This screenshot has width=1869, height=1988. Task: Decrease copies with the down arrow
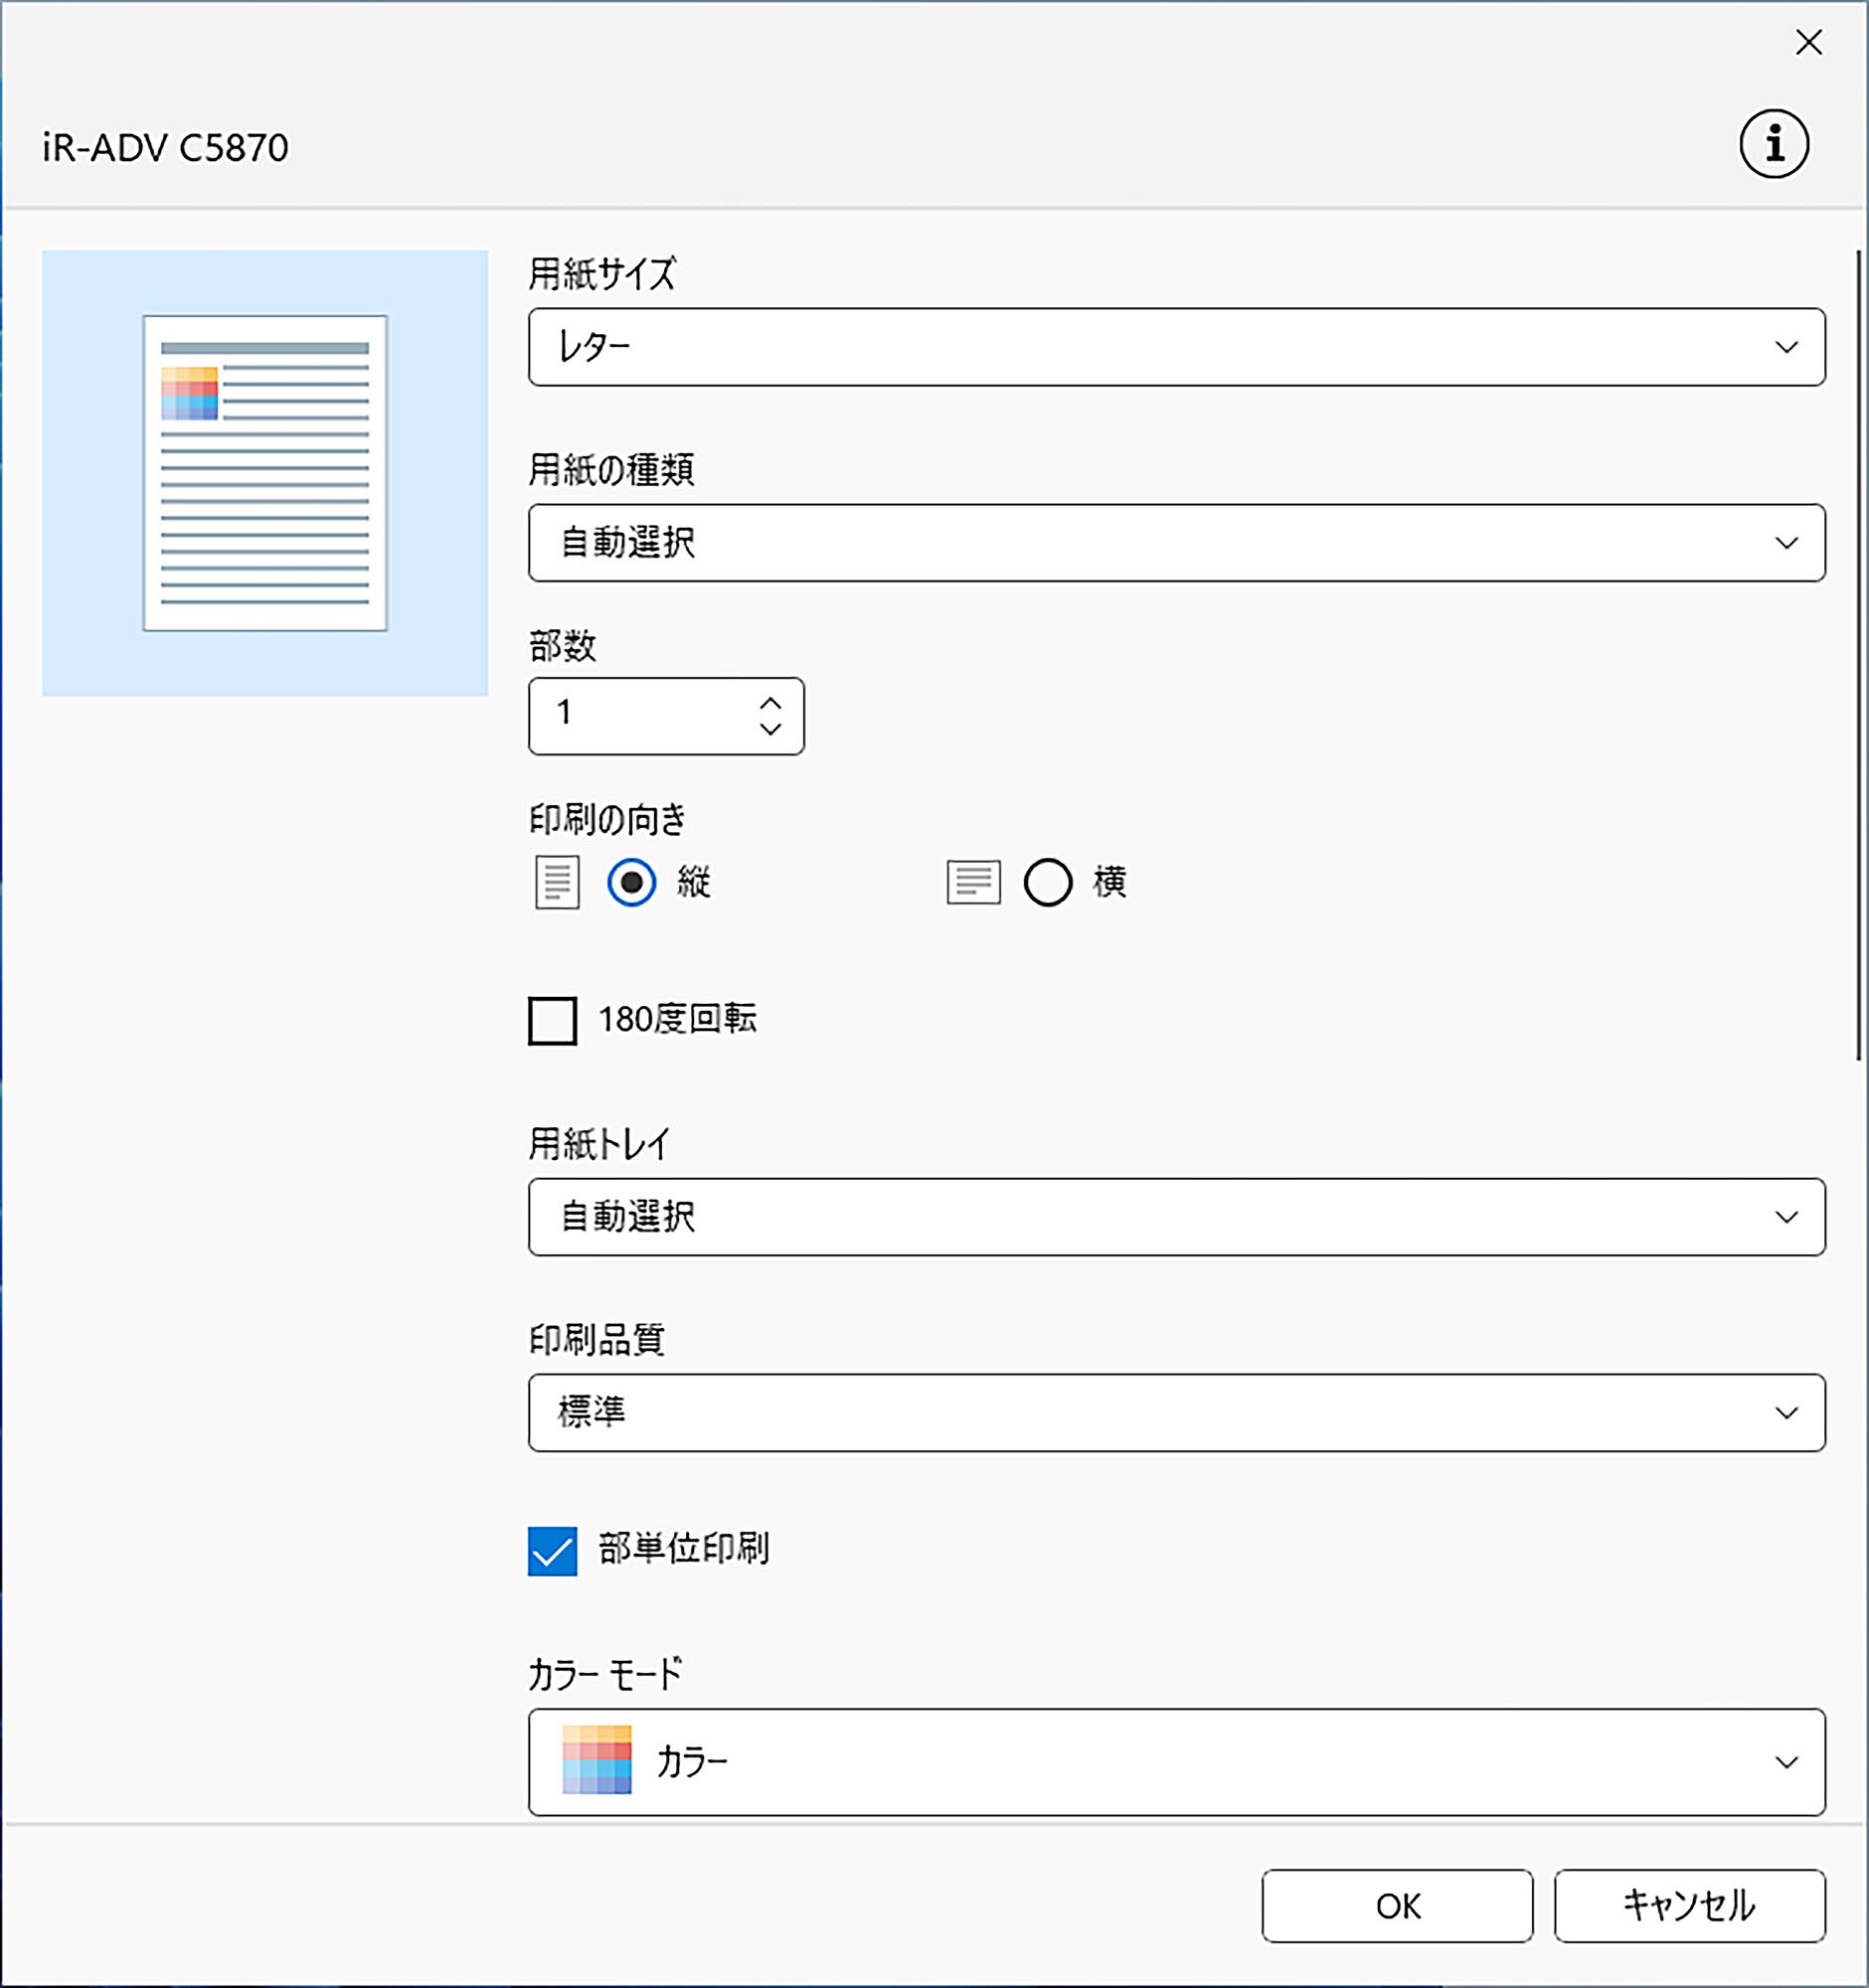point(770,729)
